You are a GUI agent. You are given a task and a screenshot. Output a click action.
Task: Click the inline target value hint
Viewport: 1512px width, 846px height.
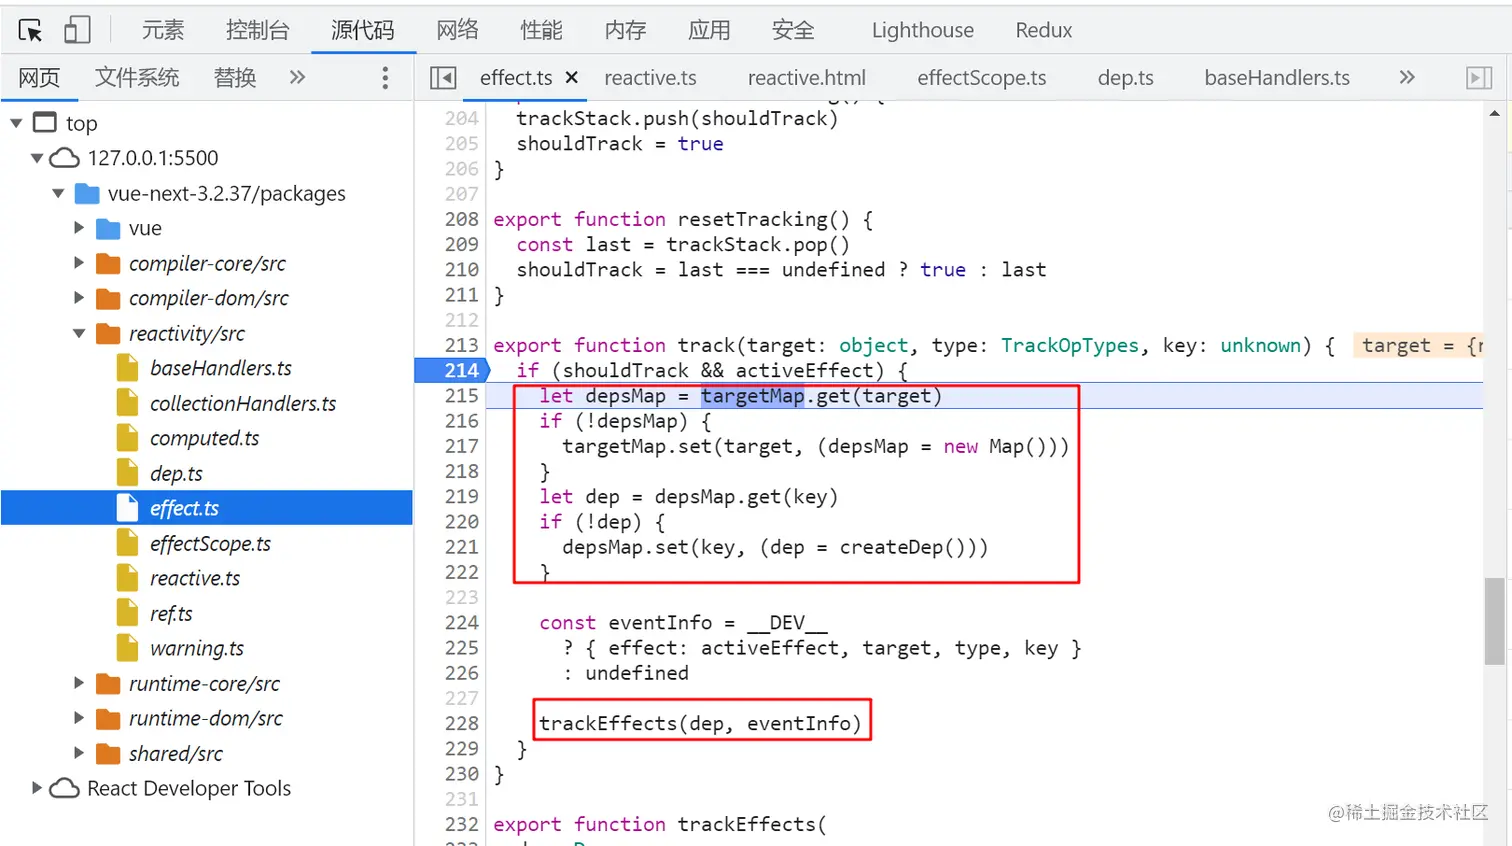(x=1418, y=345)
